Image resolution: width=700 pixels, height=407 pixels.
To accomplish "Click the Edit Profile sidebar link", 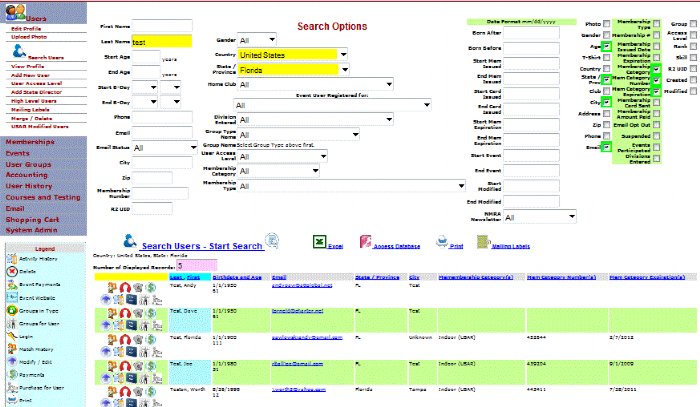I will tap(26, 29).
